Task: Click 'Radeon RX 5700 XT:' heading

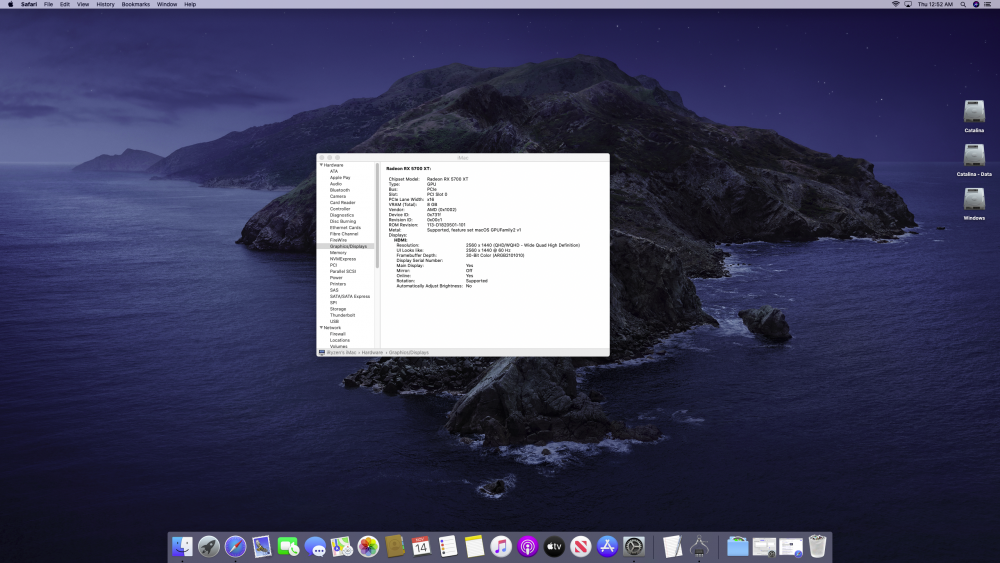Action: click(408, 168)
